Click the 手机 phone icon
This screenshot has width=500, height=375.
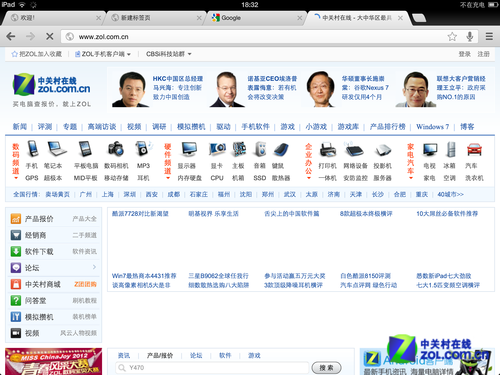(32, 148)
